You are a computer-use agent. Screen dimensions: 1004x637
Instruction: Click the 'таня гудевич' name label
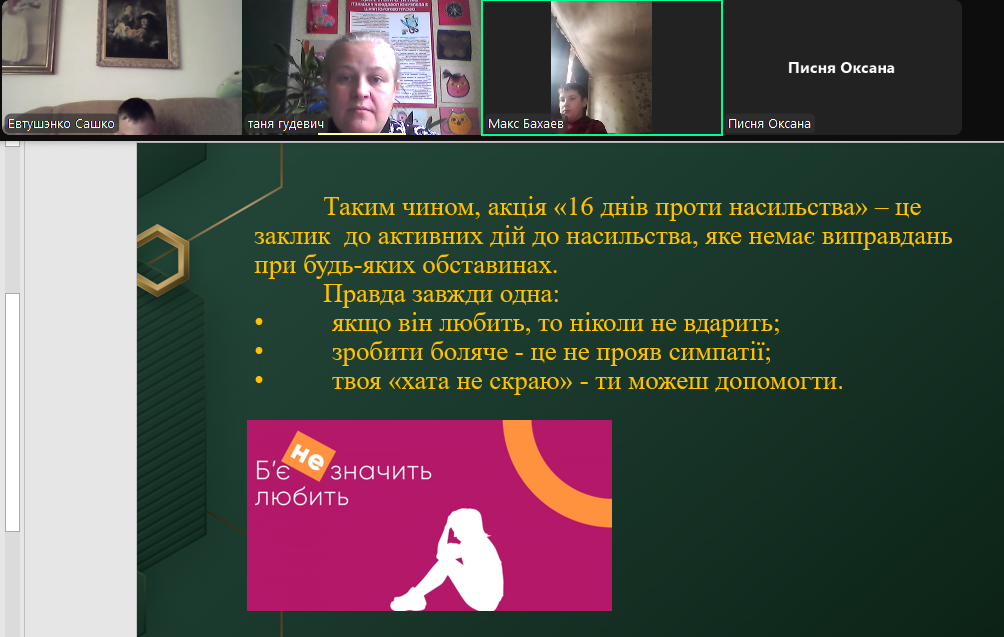(286, 124)
